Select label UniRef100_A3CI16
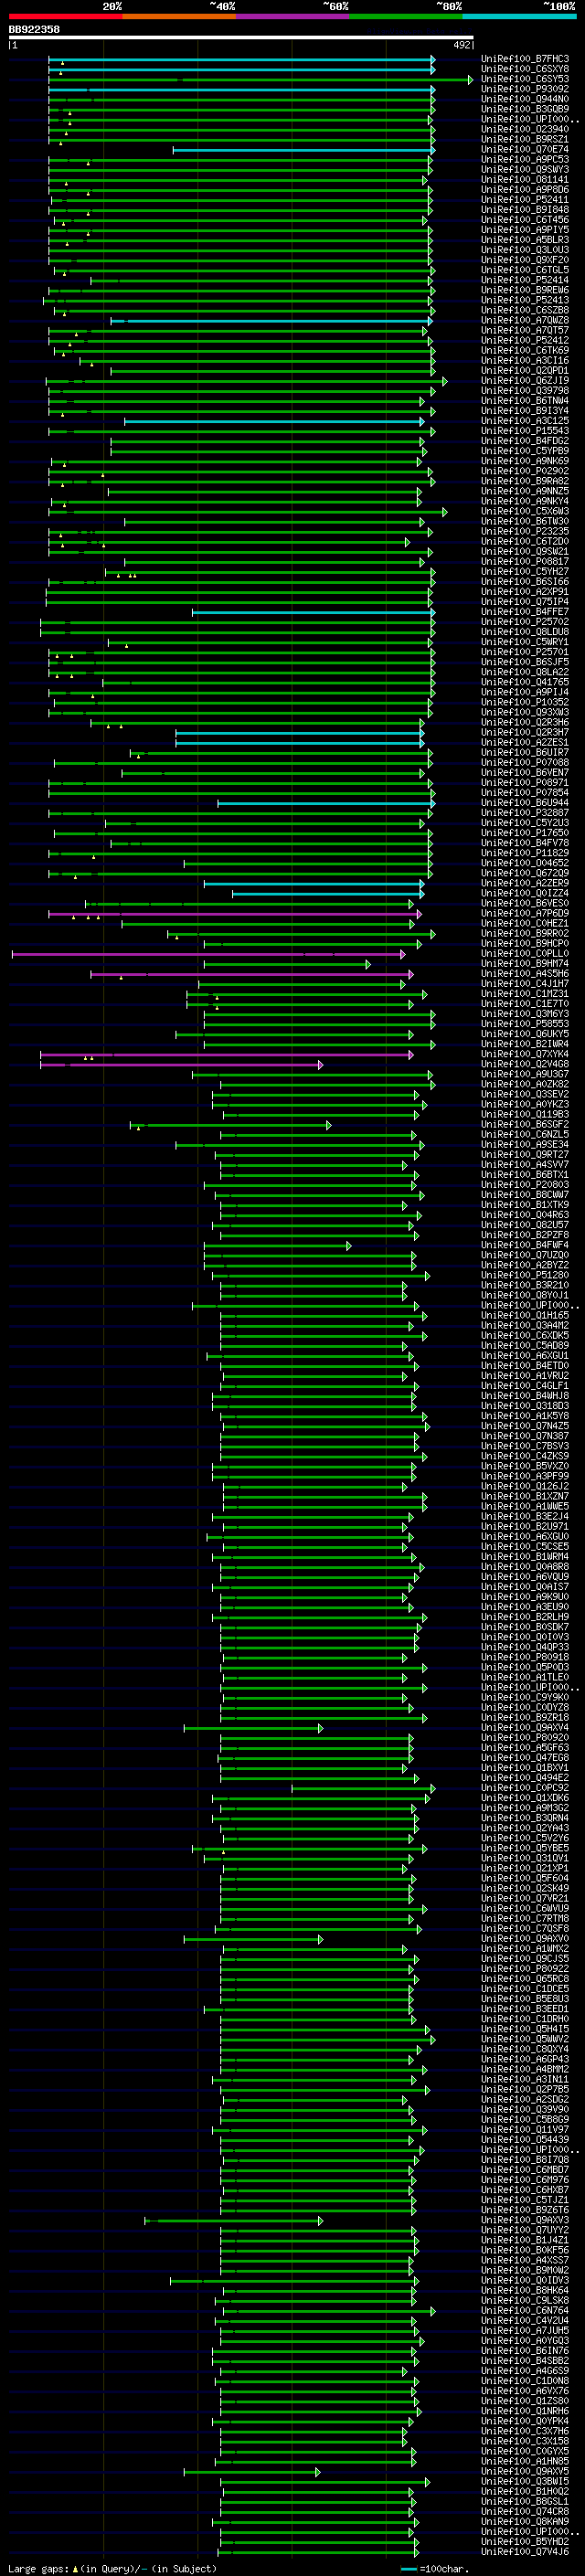Viewport: 585px width, 2576px height. point(525,361)
